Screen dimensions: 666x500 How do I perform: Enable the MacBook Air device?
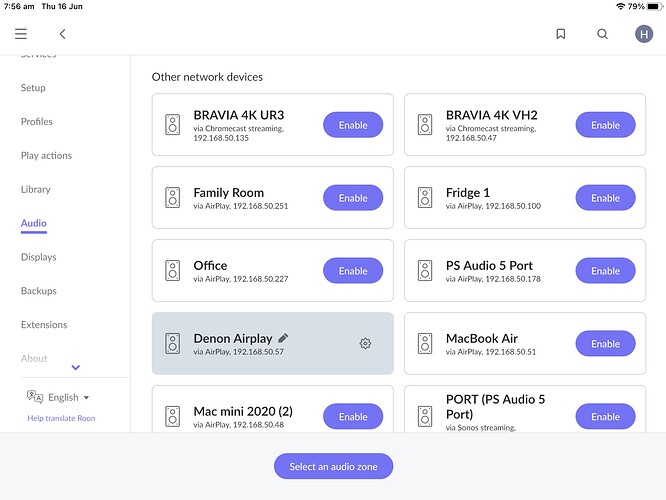(x=605, y=344)
